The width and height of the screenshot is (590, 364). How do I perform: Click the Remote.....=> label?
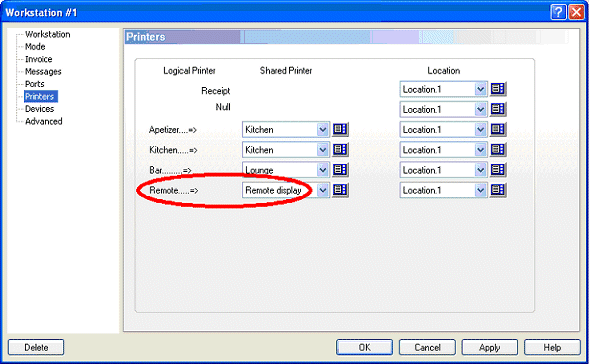pos(173,190)
